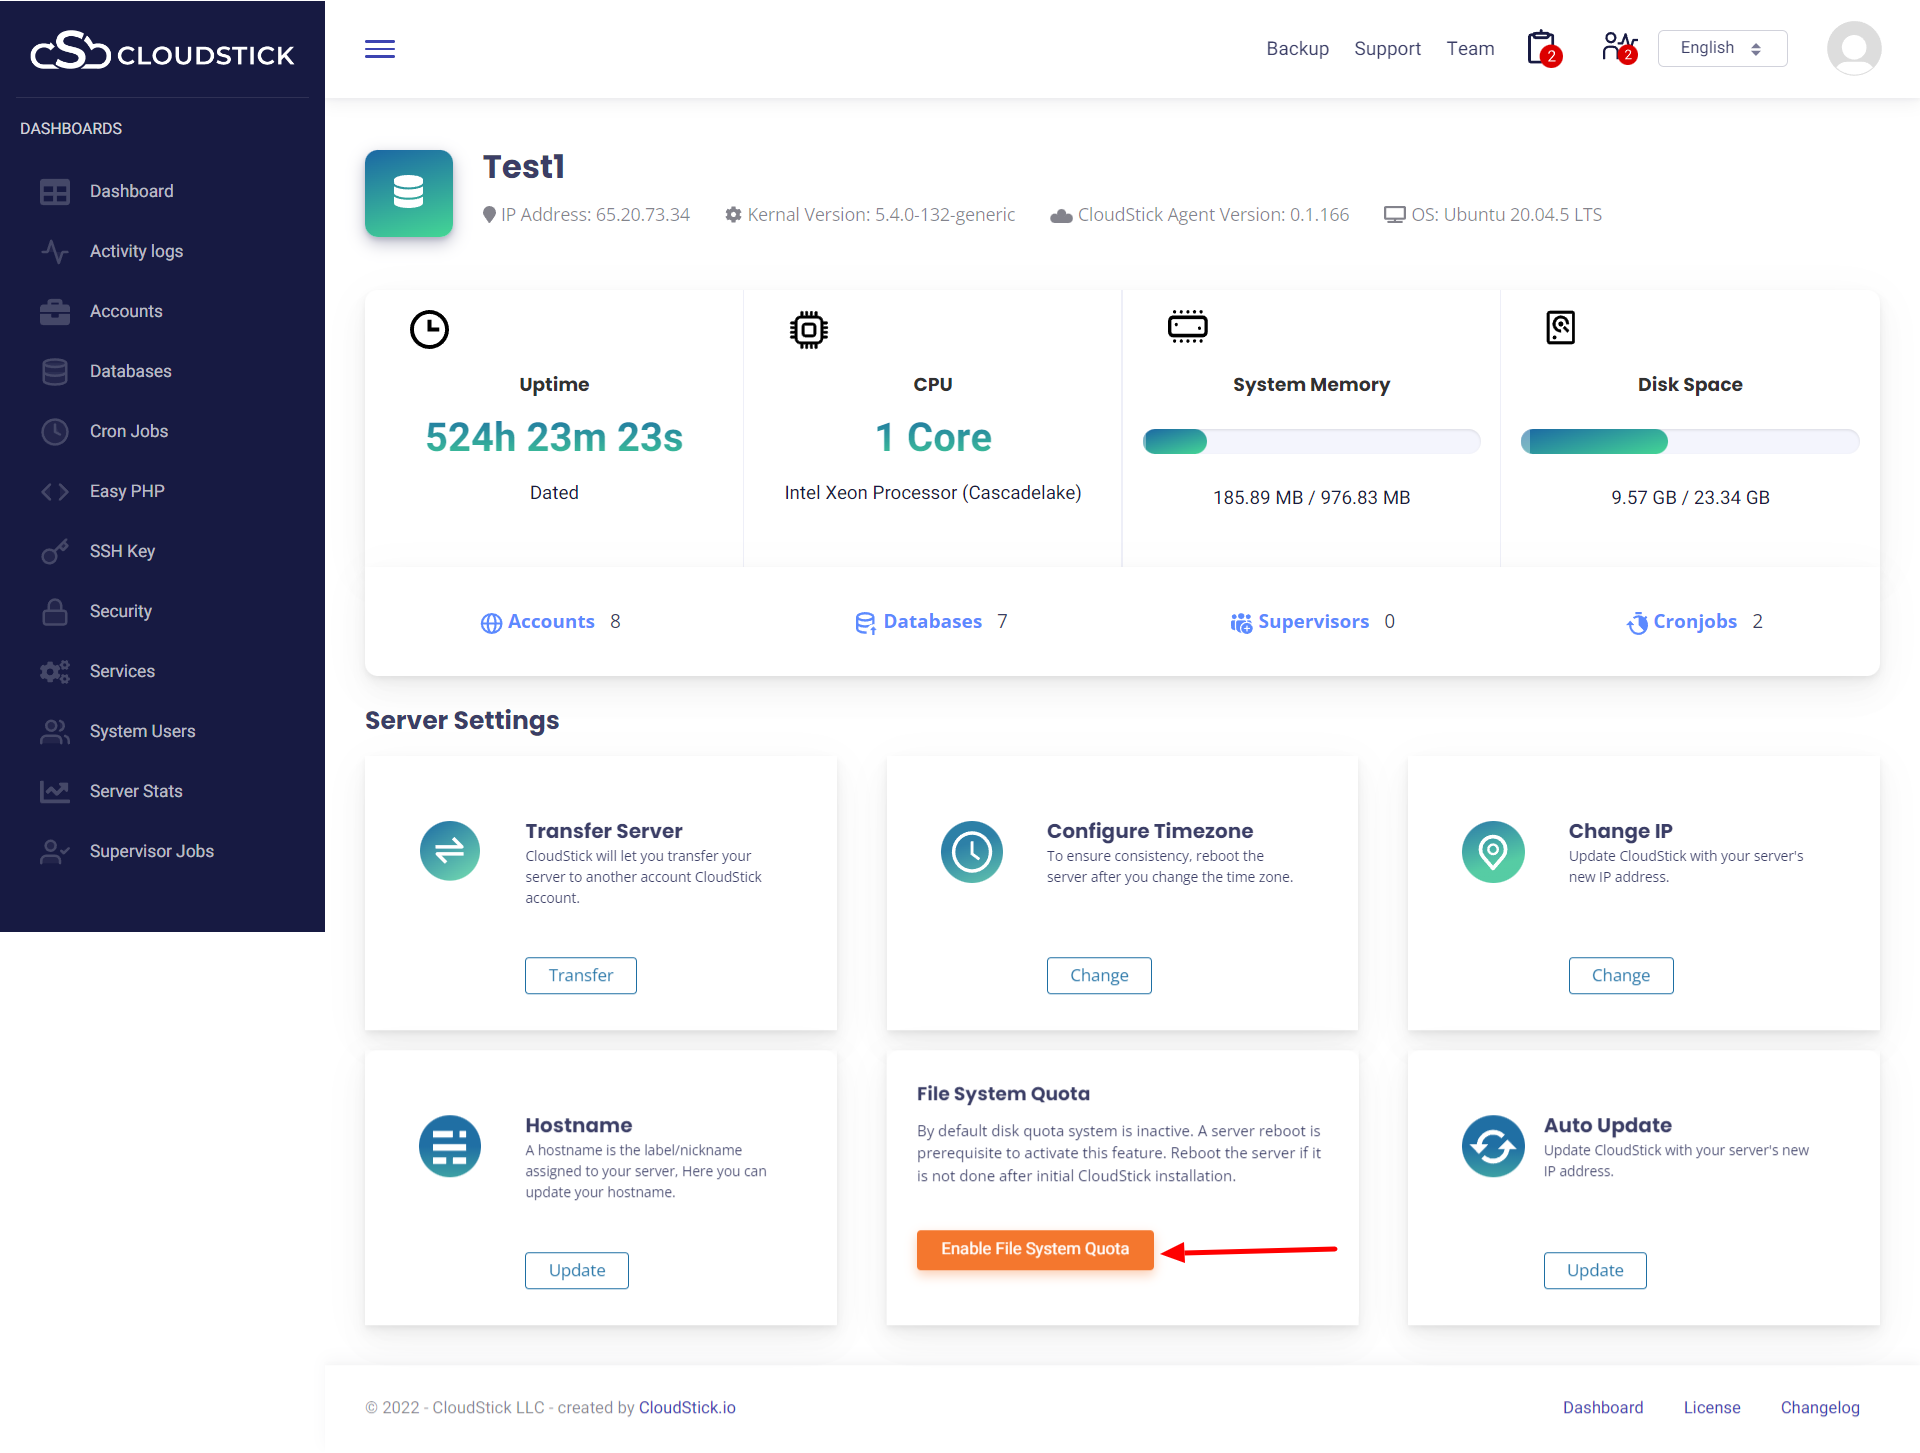The height and width of the screenshot is (1453, 1920).
Task: Click the team users notification icon
Action: coord(1618,48)
